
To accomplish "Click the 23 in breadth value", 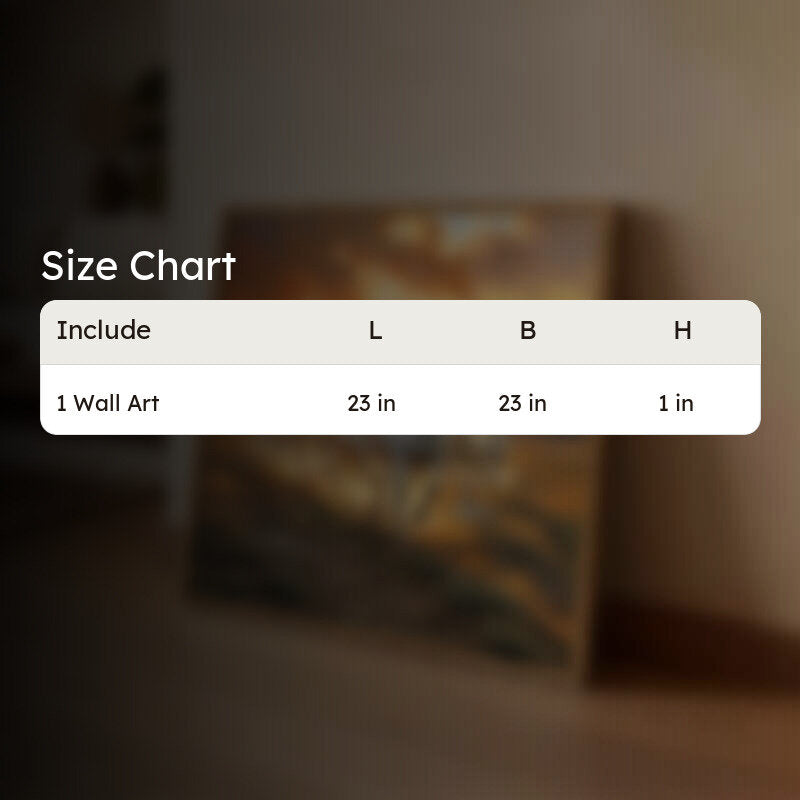I will [522, 403].
